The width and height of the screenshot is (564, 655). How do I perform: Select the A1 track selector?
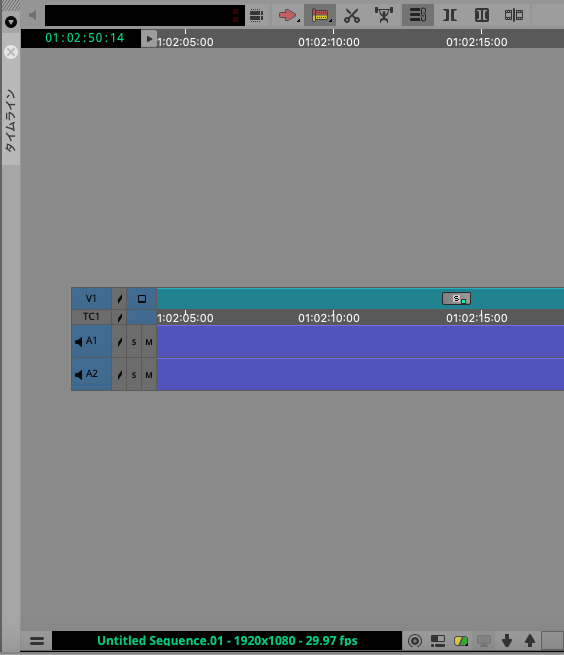pyautogui.click(x=91, y=341)
